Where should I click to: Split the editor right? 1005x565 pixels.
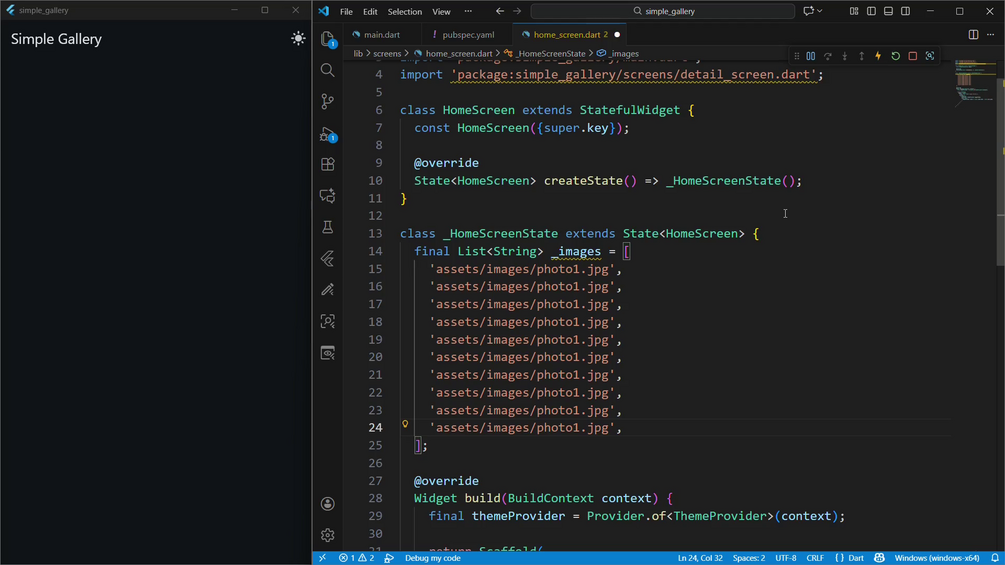point(974,35)
